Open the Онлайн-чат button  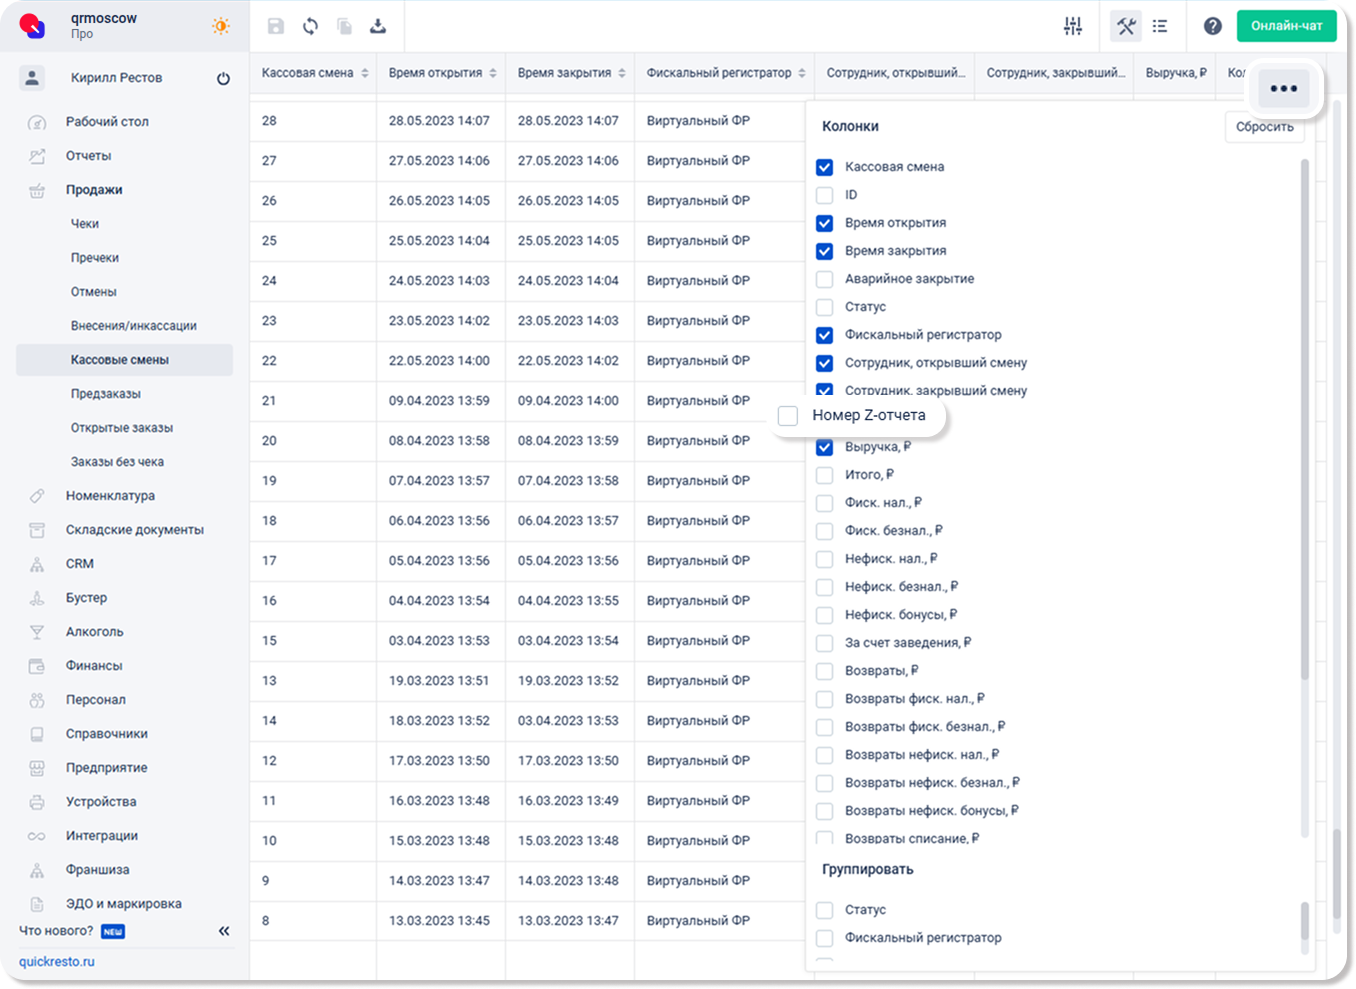(x=1286, y=26)
